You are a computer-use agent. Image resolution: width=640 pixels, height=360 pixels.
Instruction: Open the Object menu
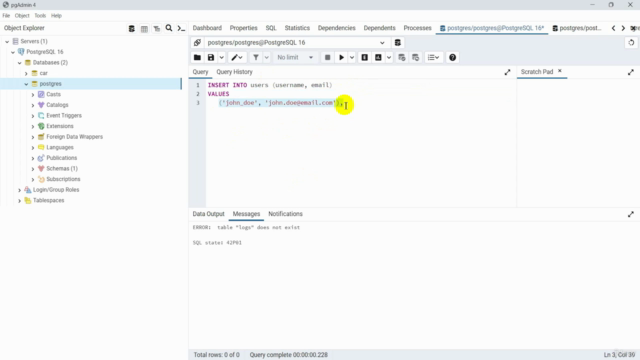[22, 16]
